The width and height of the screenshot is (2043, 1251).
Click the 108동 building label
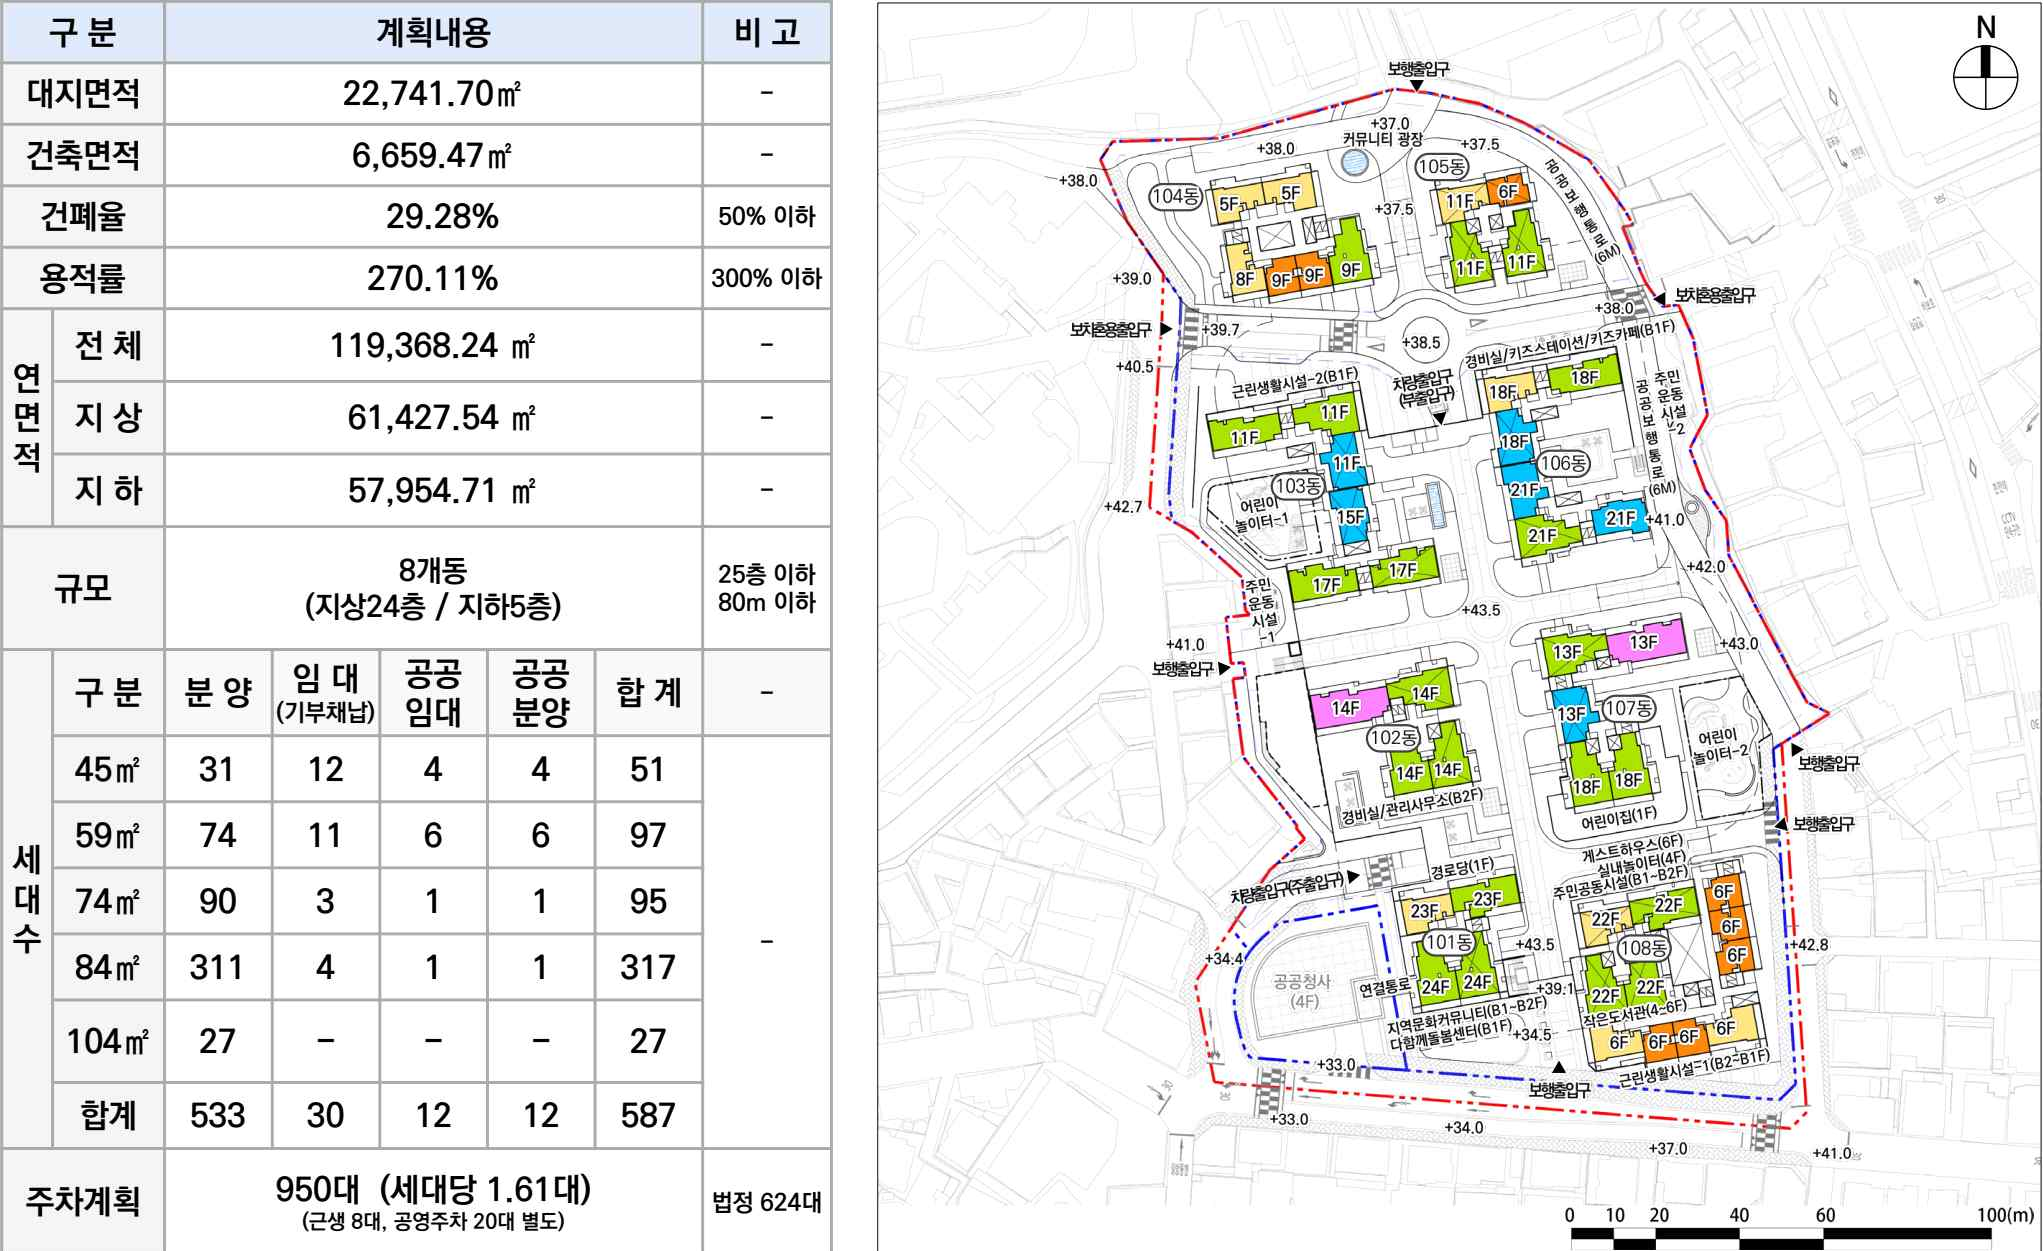point(1643,948)
